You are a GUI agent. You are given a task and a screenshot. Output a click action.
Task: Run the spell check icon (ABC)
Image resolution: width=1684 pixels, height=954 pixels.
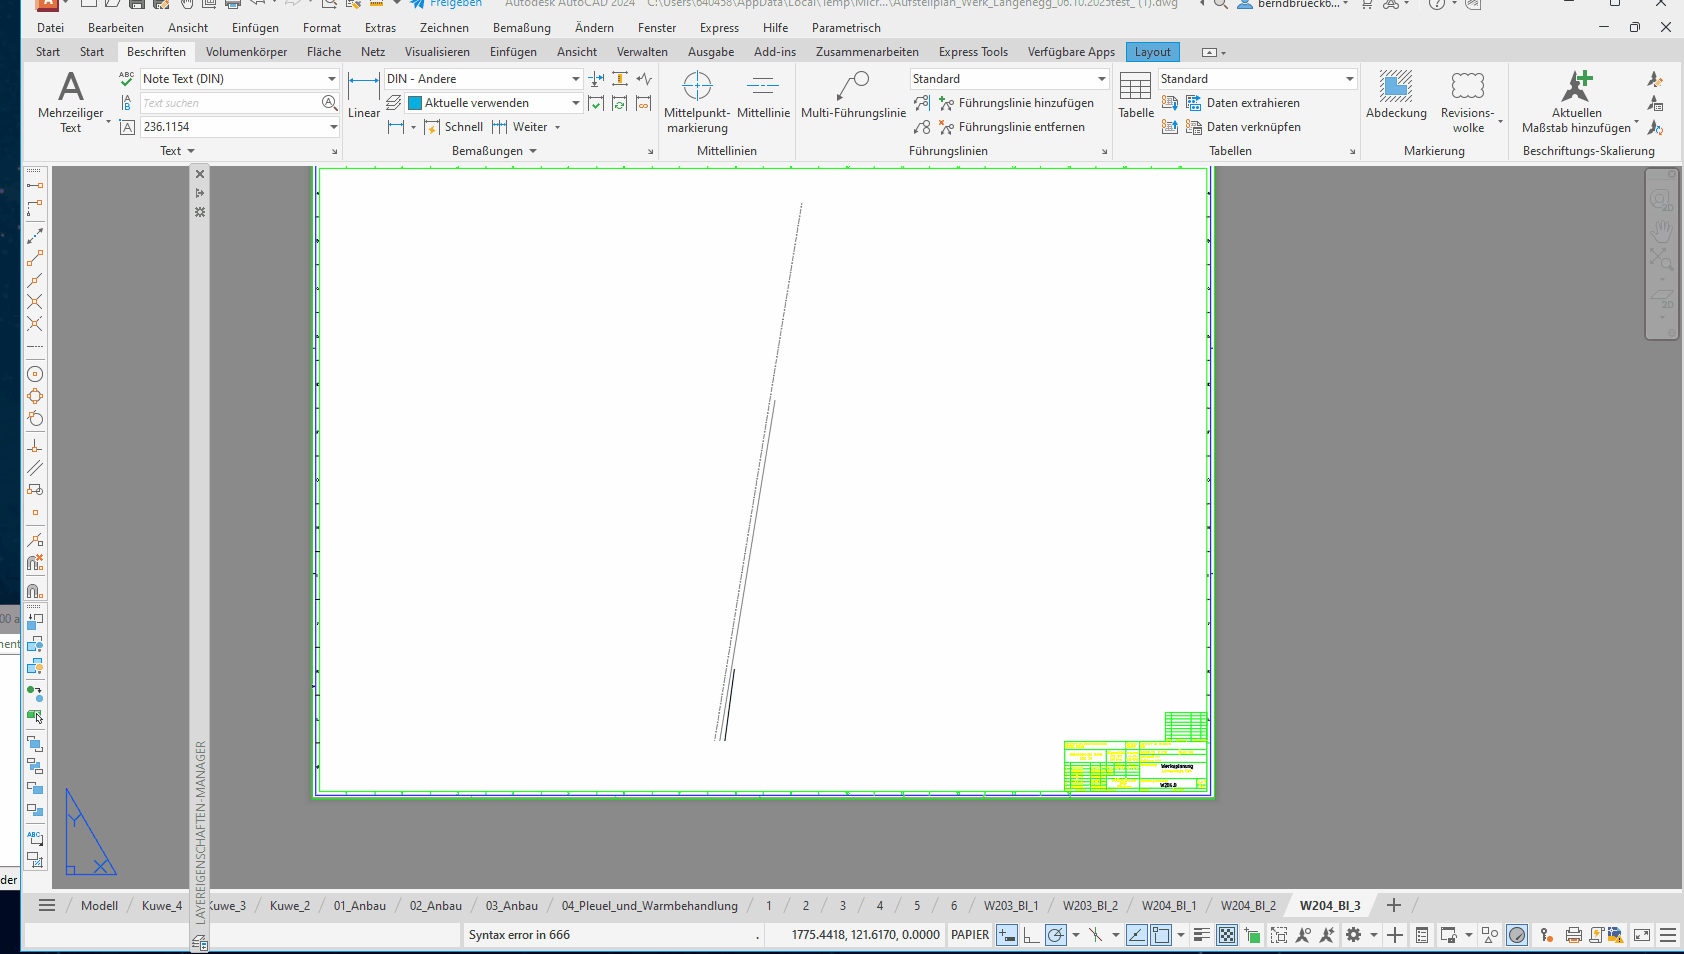[x=126, y=78]
